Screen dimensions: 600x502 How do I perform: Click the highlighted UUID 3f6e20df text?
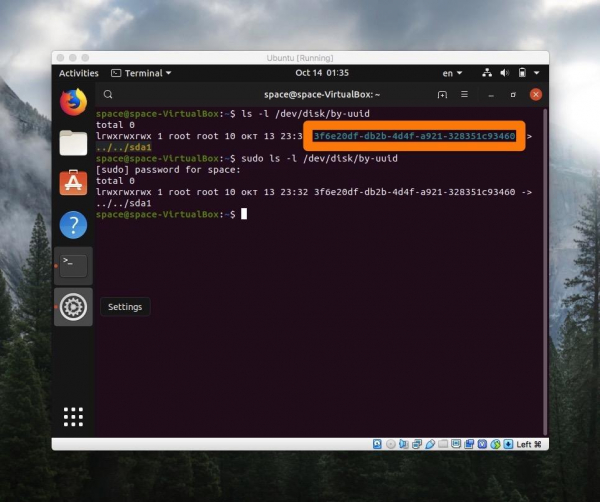point(414,136)
